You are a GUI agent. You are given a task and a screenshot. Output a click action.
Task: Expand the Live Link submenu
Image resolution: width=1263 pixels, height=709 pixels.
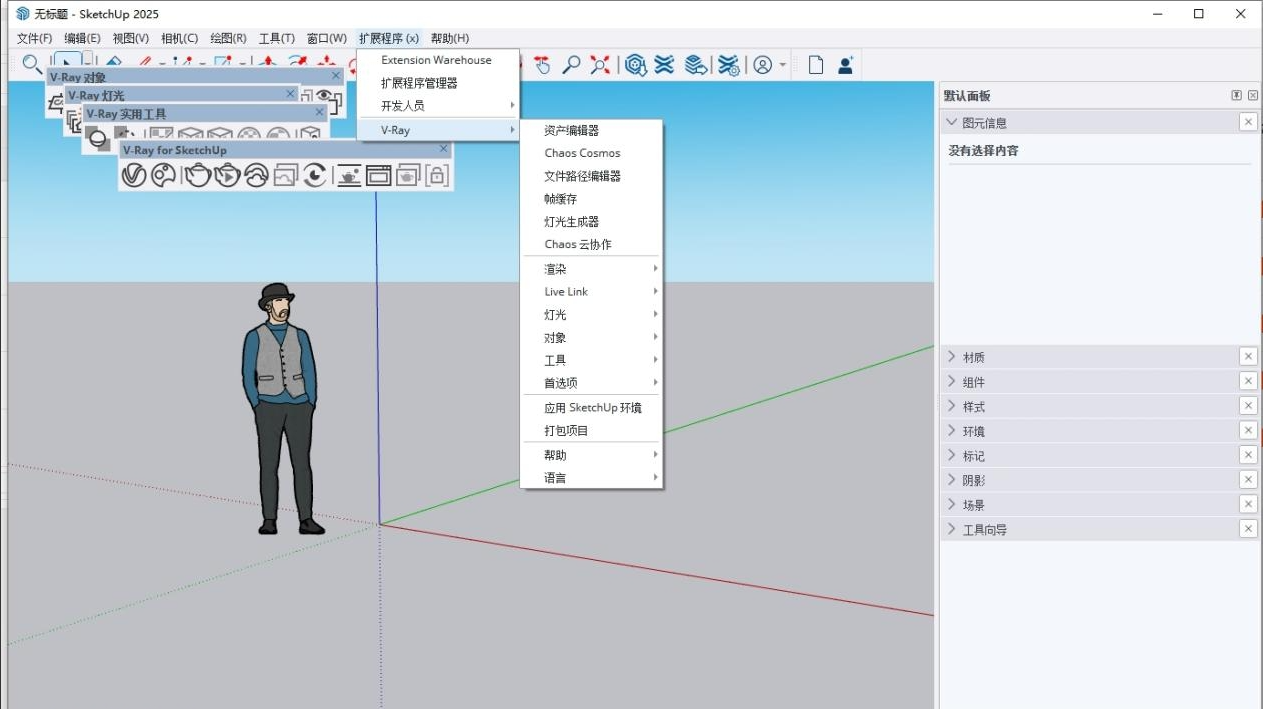point(591,292)
